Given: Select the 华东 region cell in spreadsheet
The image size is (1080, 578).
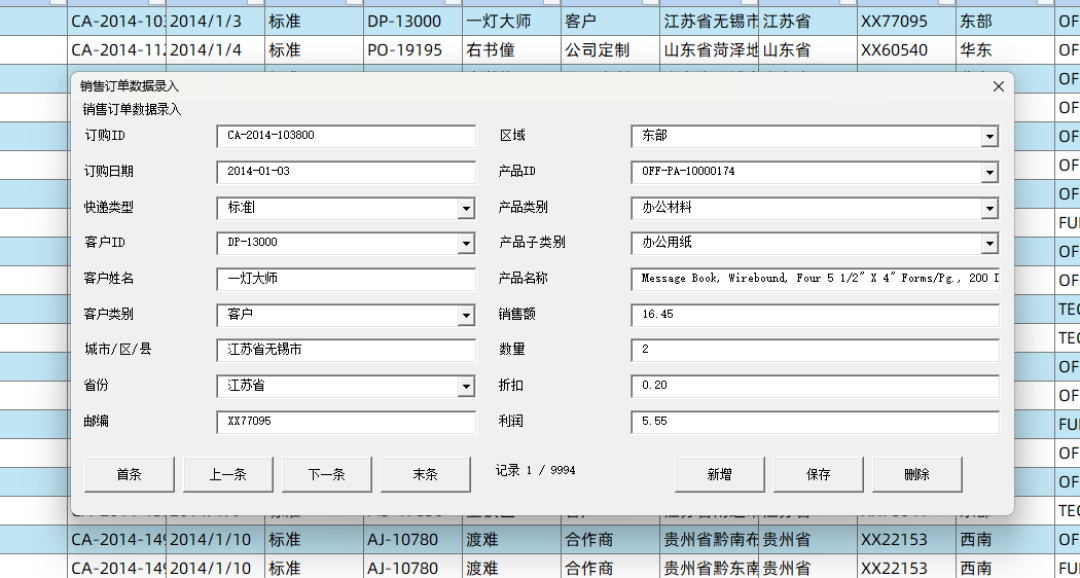Looking at the screenshot, I should 1005,50.
